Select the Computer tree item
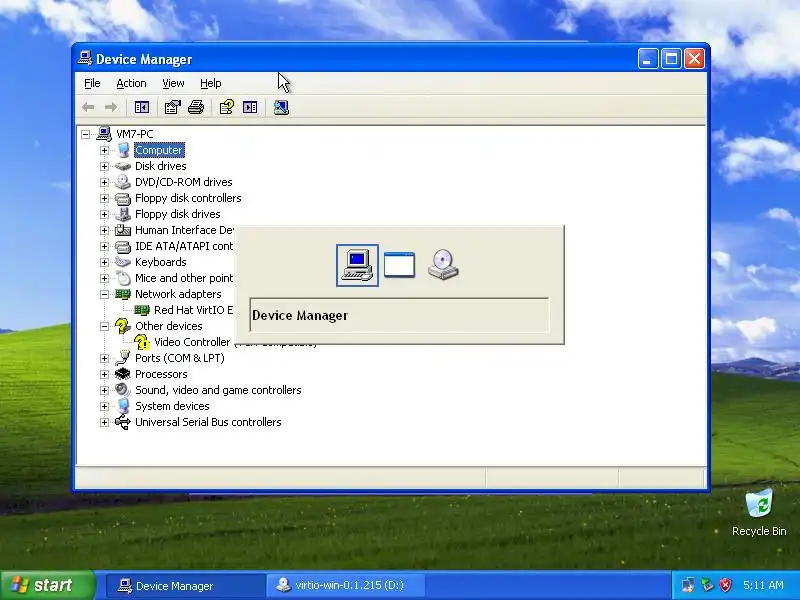This screenshot has width=800, height=600. tap(159, 150)
